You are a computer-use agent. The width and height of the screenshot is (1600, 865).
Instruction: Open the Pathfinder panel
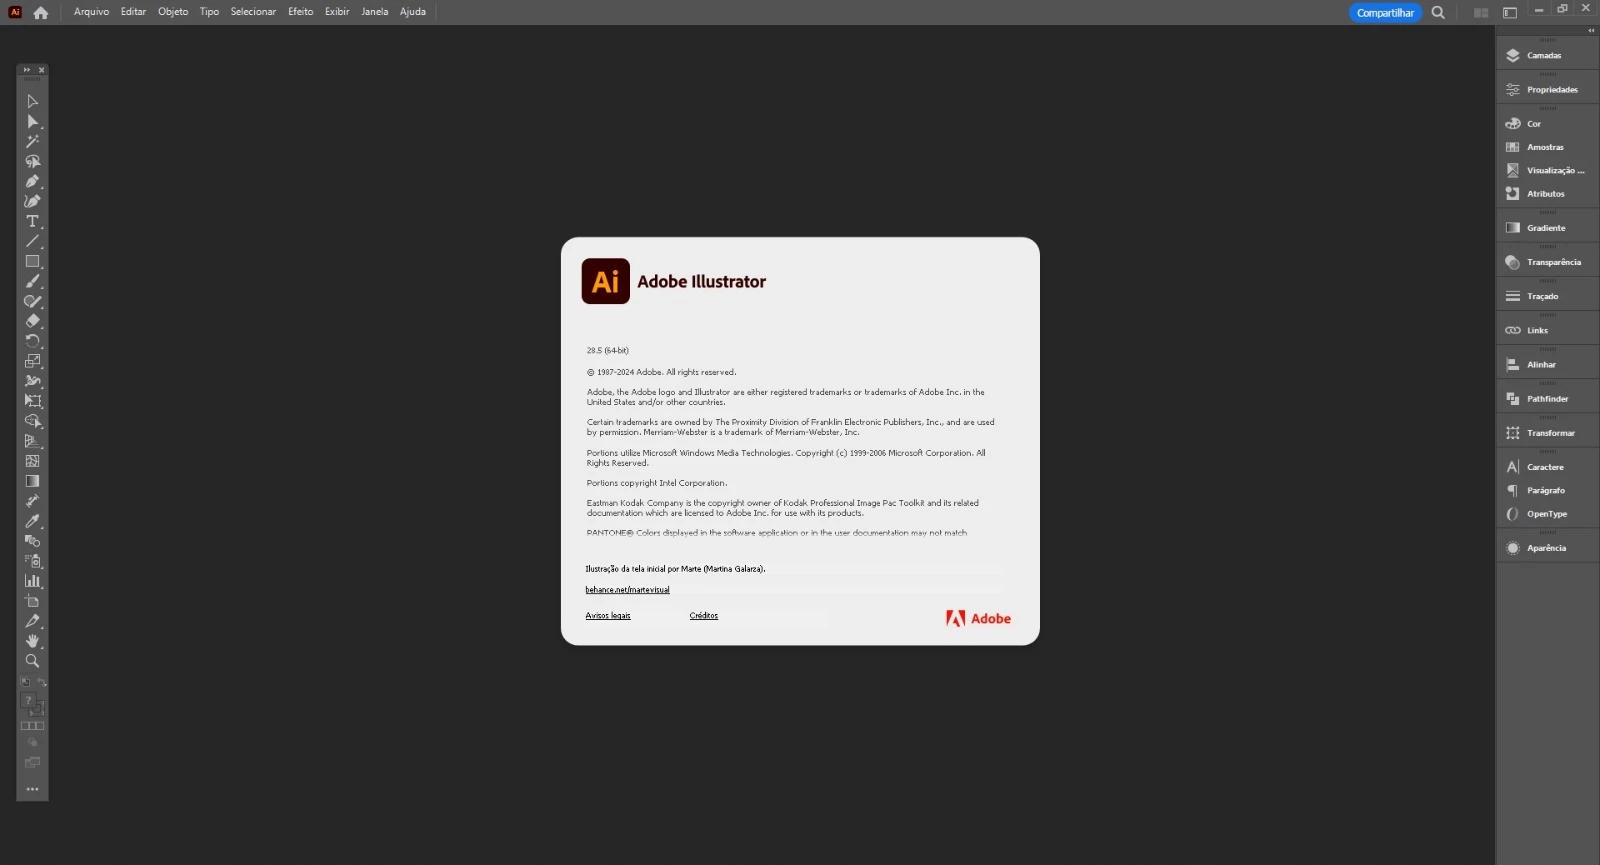pyautogui.click(x=1547, y=398)
